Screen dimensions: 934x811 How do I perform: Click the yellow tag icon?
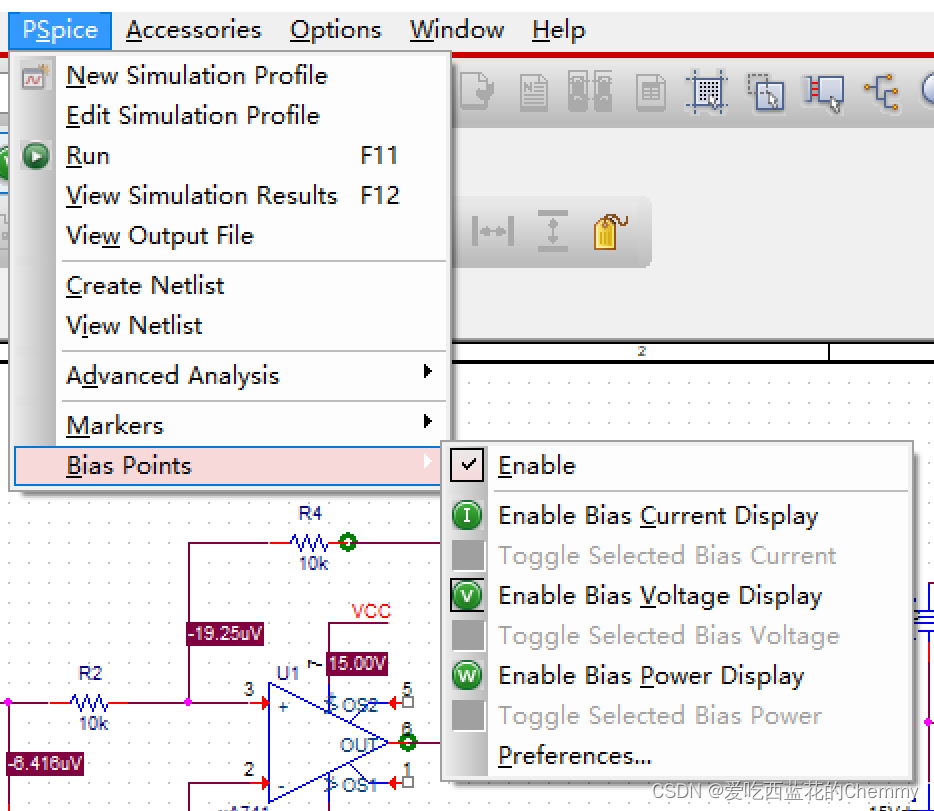tap(609, 232)
